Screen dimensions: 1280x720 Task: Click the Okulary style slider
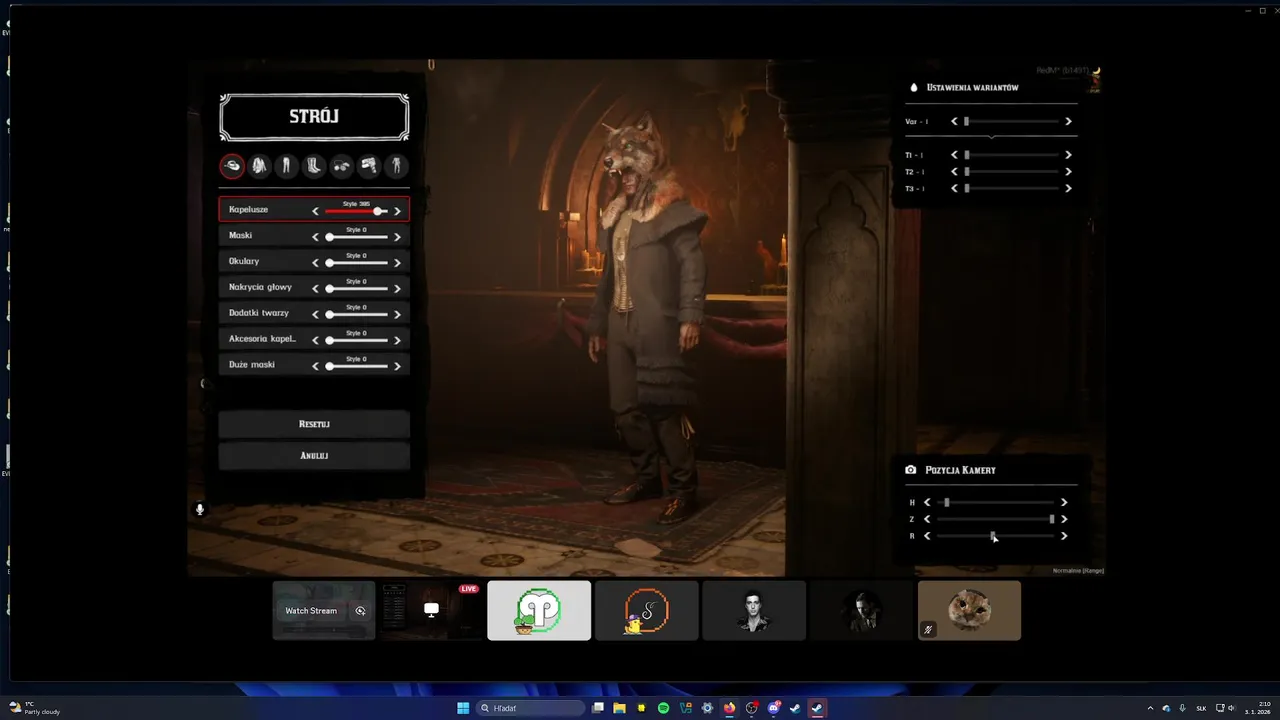coord(357,263)
